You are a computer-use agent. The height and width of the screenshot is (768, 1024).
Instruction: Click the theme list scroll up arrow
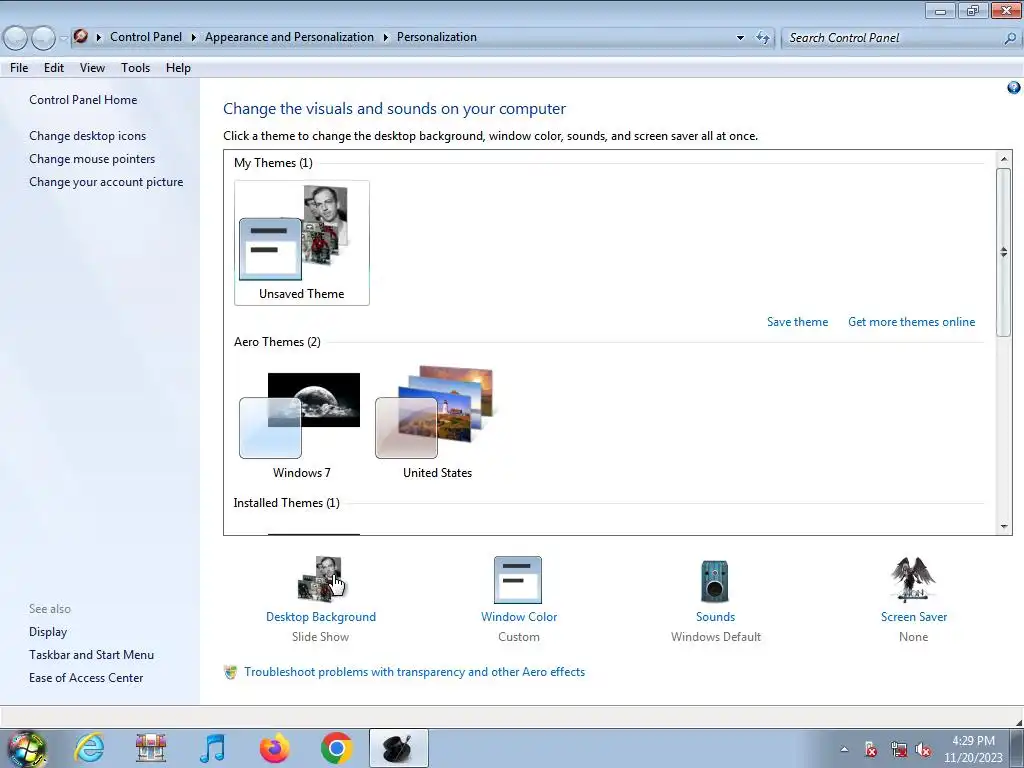pyautogui.click(x=1004, y=159)
